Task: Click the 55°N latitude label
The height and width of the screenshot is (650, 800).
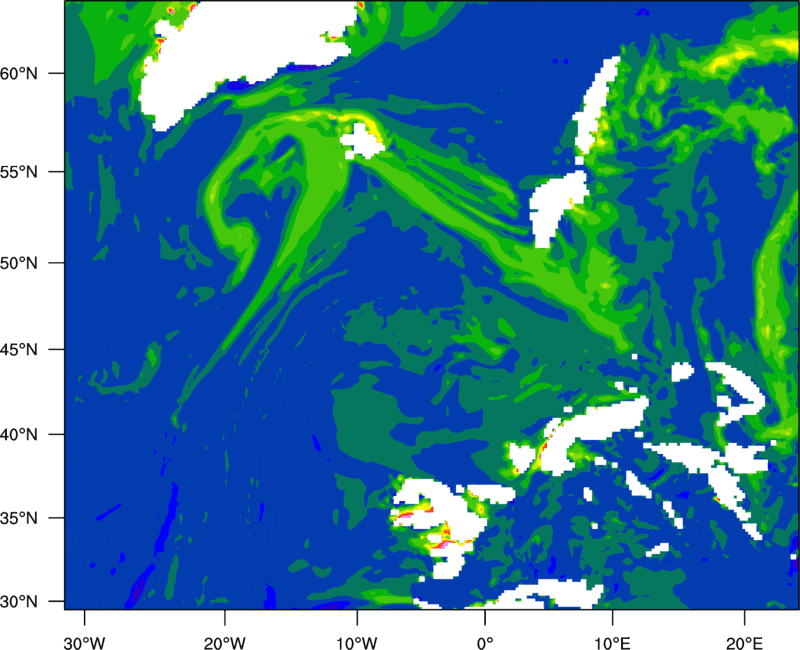Action: coord(19,172)
